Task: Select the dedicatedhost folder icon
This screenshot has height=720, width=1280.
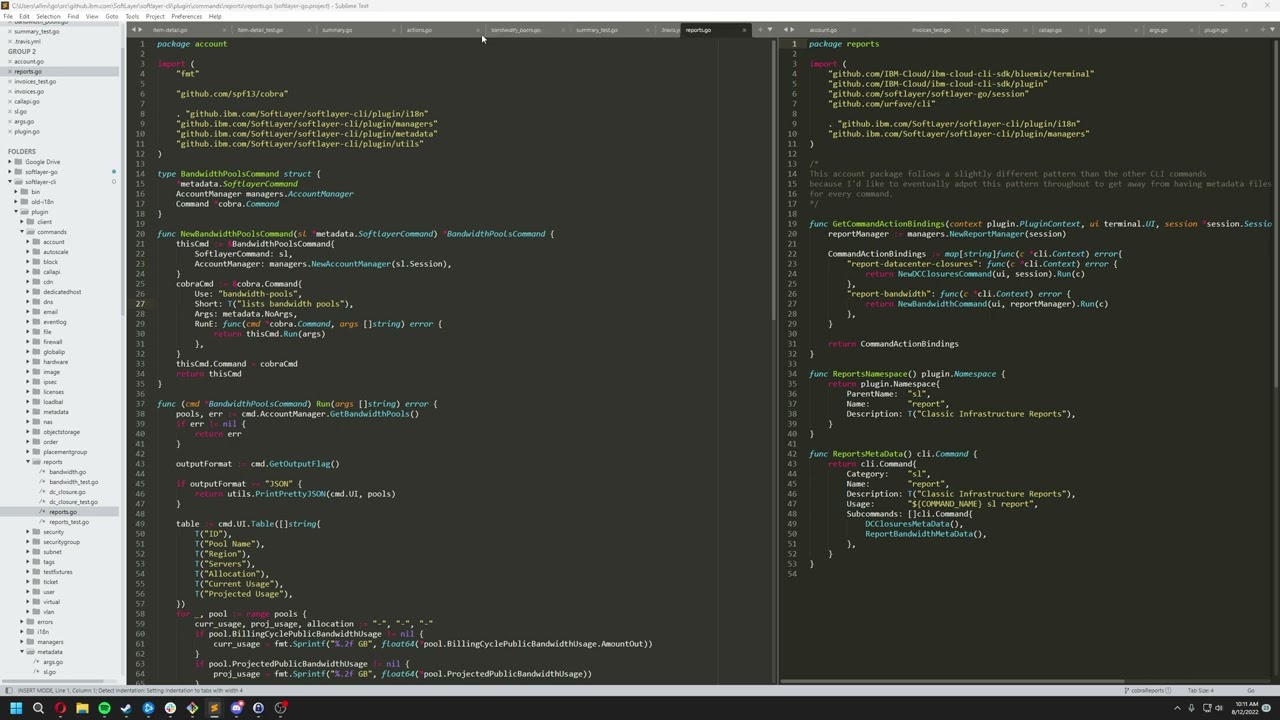Action: coord(37,291)
